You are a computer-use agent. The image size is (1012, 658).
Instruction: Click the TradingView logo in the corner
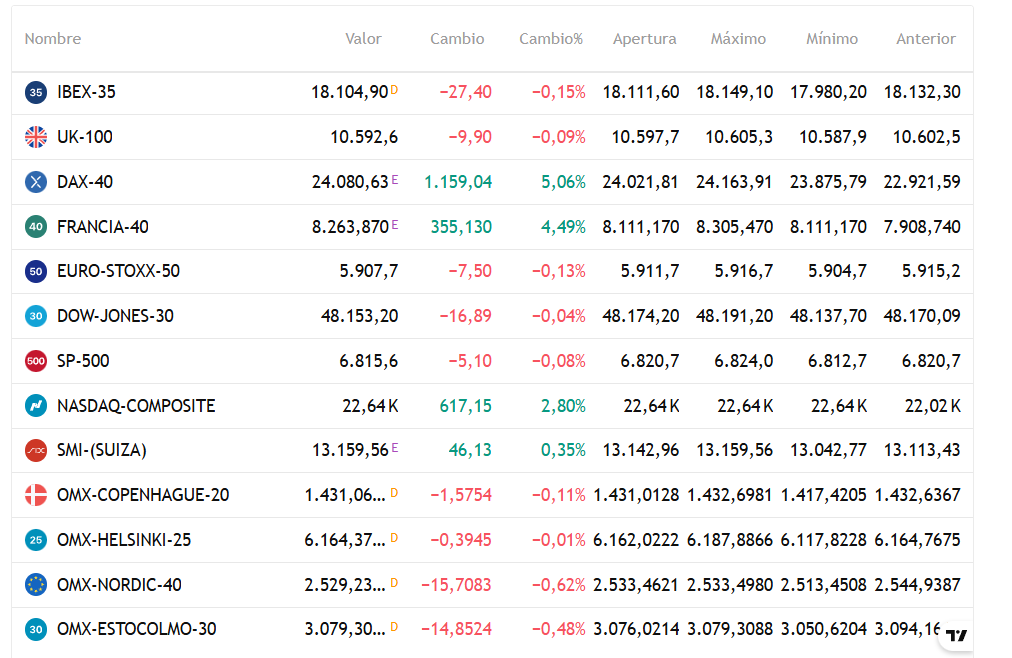click(x=957, y=635)
